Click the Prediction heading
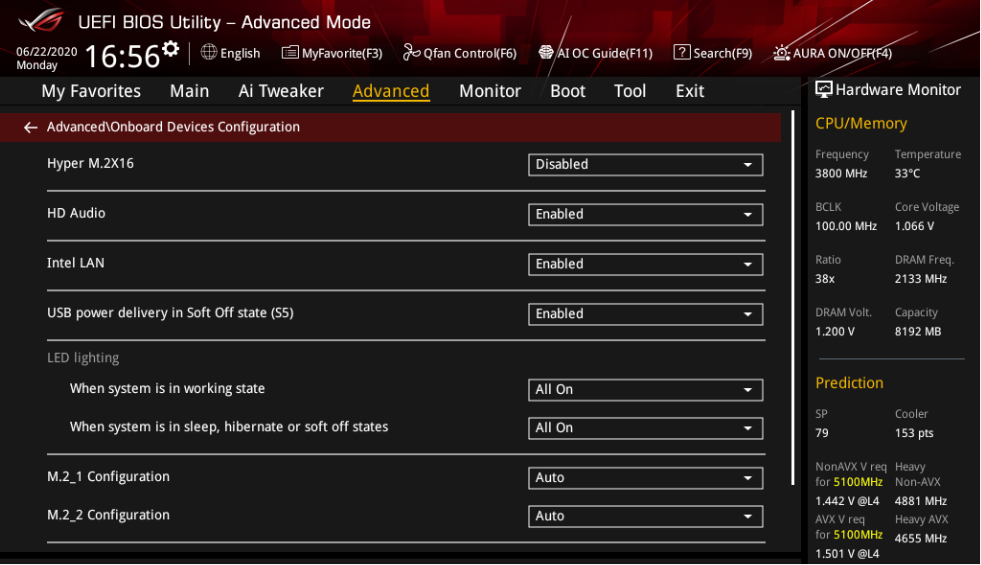 849,383
